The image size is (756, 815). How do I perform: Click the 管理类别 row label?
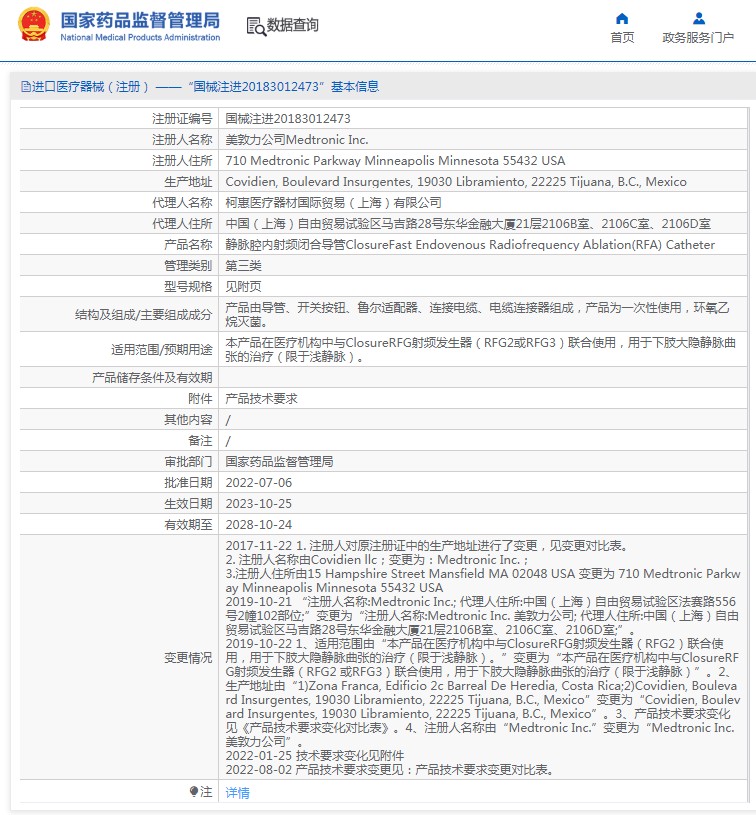point(188,266)
